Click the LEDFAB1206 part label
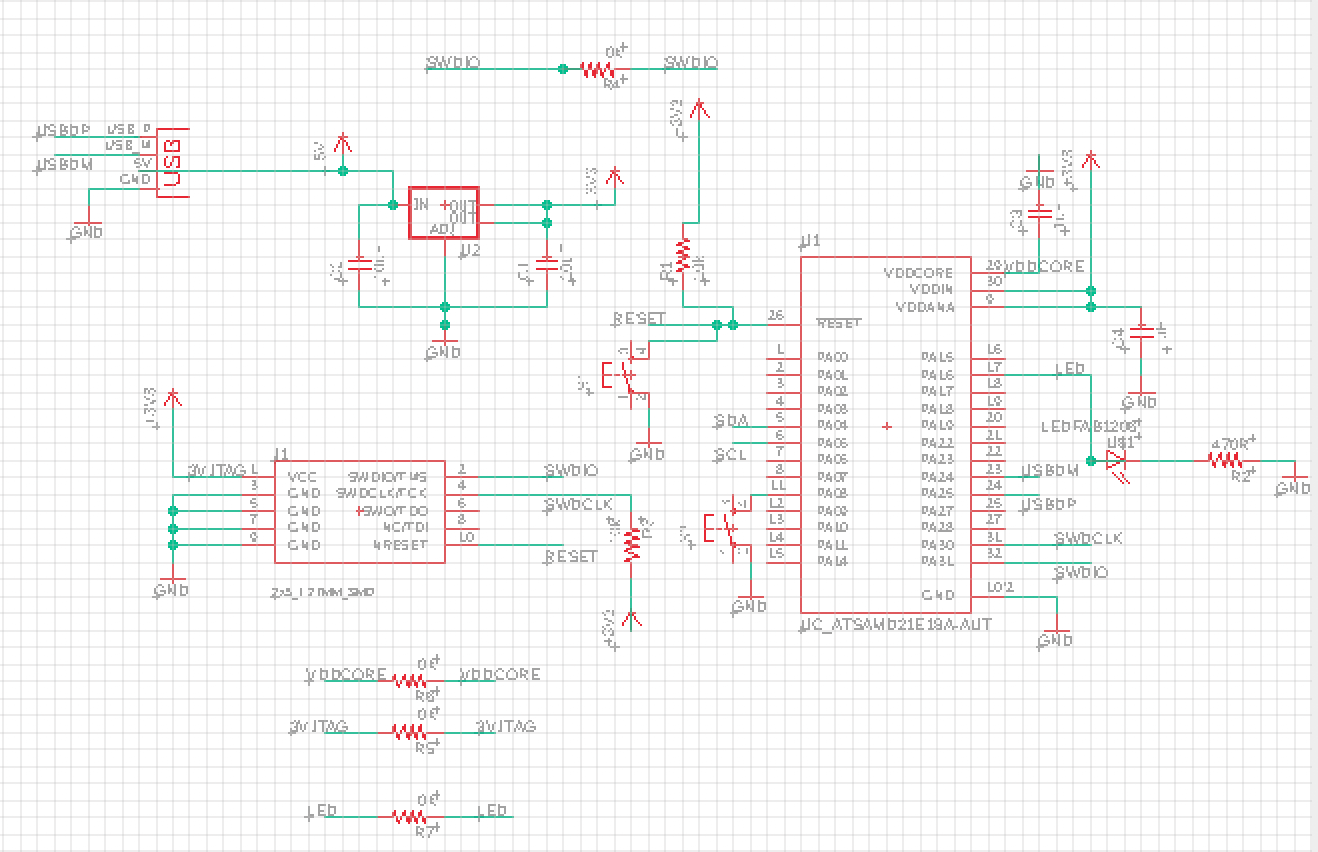The height and width of the screenshot is (852, 1318). tap(1089, 427)
